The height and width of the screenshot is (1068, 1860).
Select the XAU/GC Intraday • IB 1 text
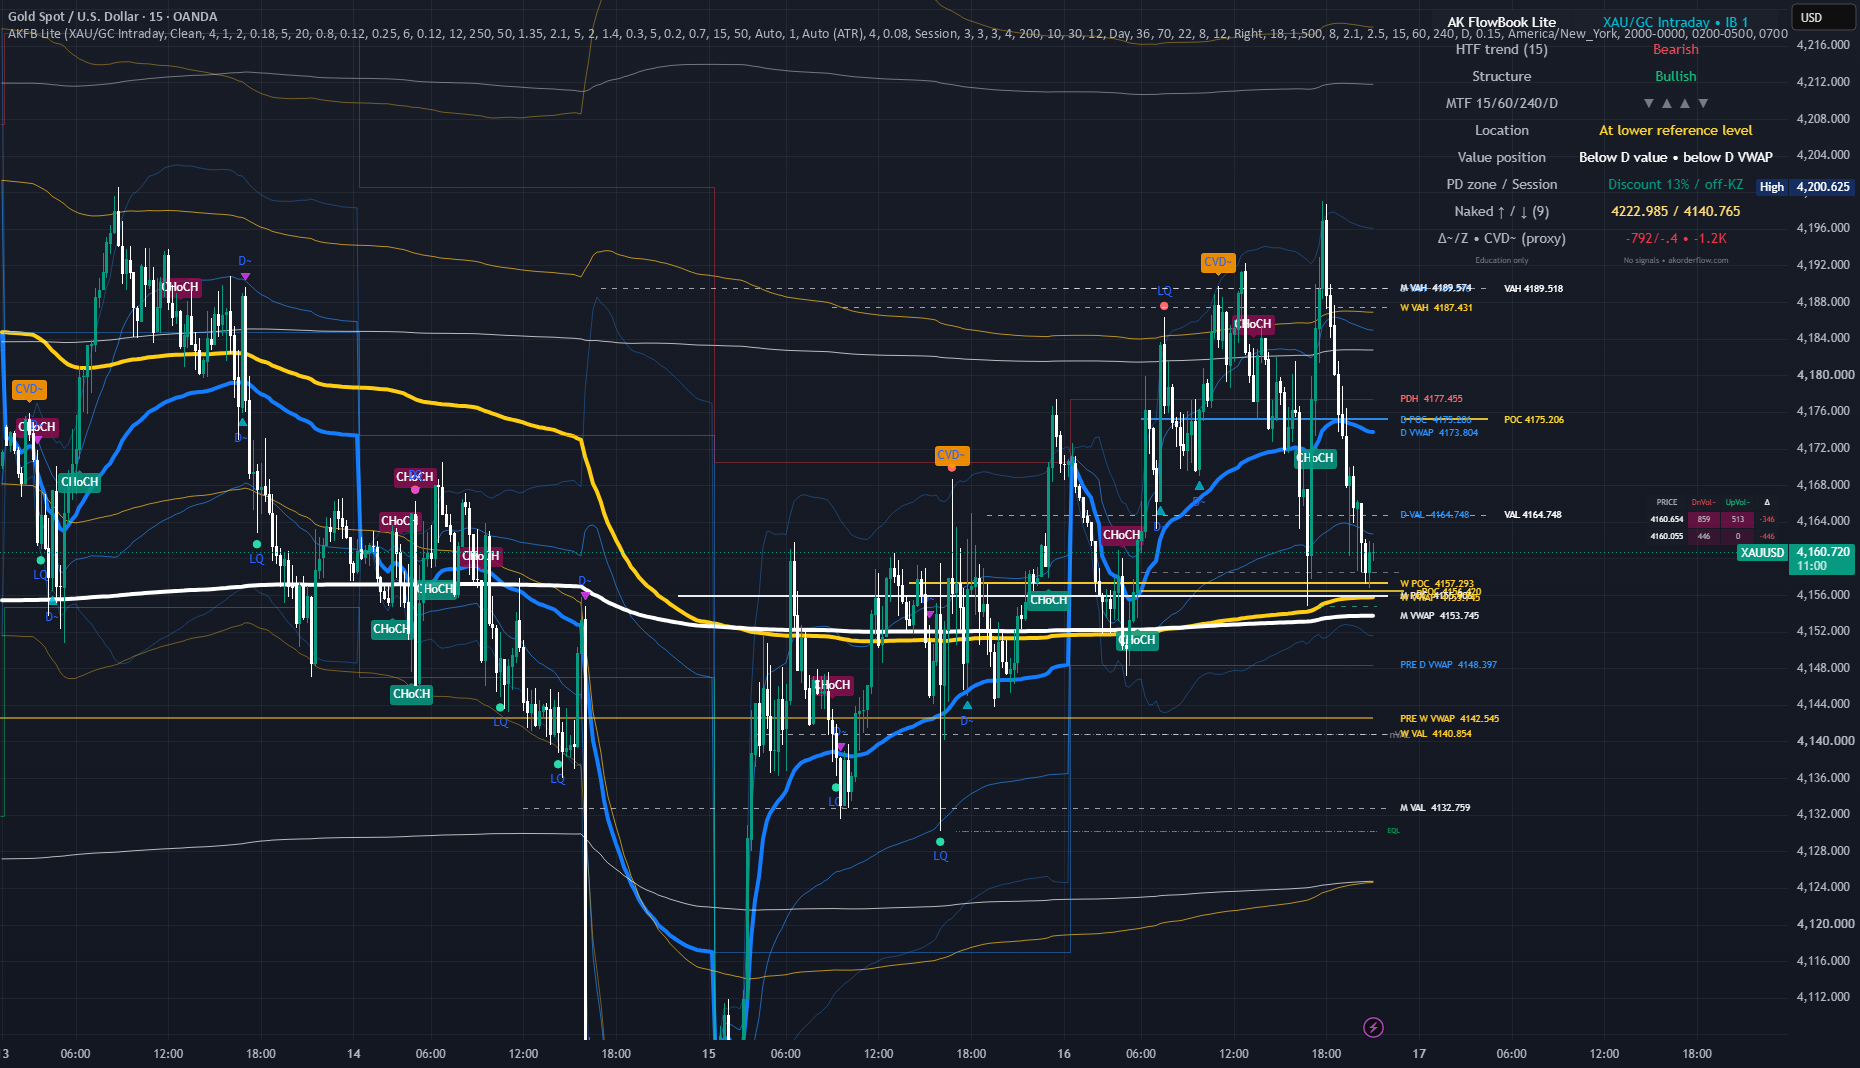[x=1675, y=22]
